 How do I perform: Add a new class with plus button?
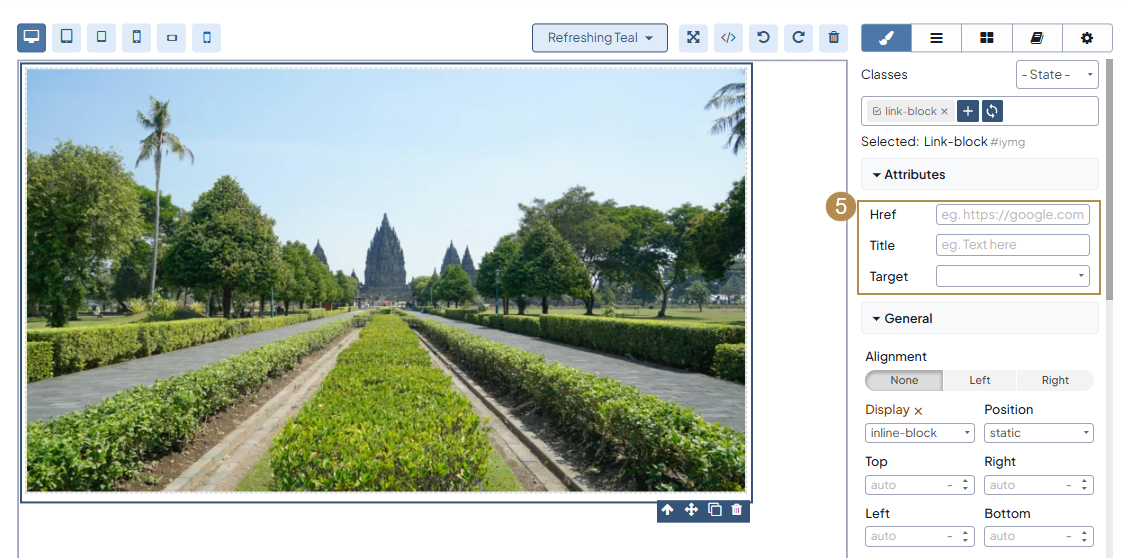click(x=967, y=111)
